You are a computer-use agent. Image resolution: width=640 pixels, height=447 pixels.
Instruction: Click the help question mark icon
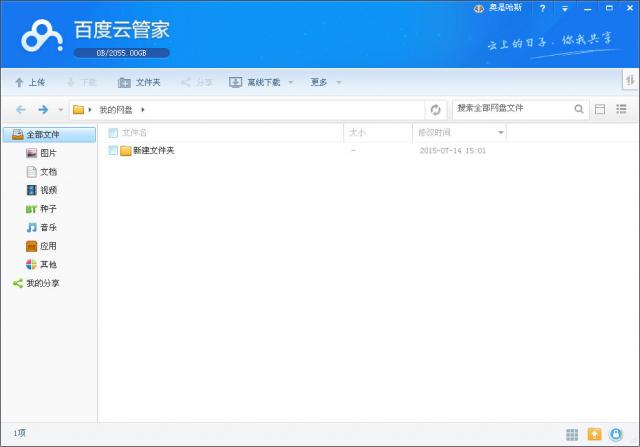542,8
